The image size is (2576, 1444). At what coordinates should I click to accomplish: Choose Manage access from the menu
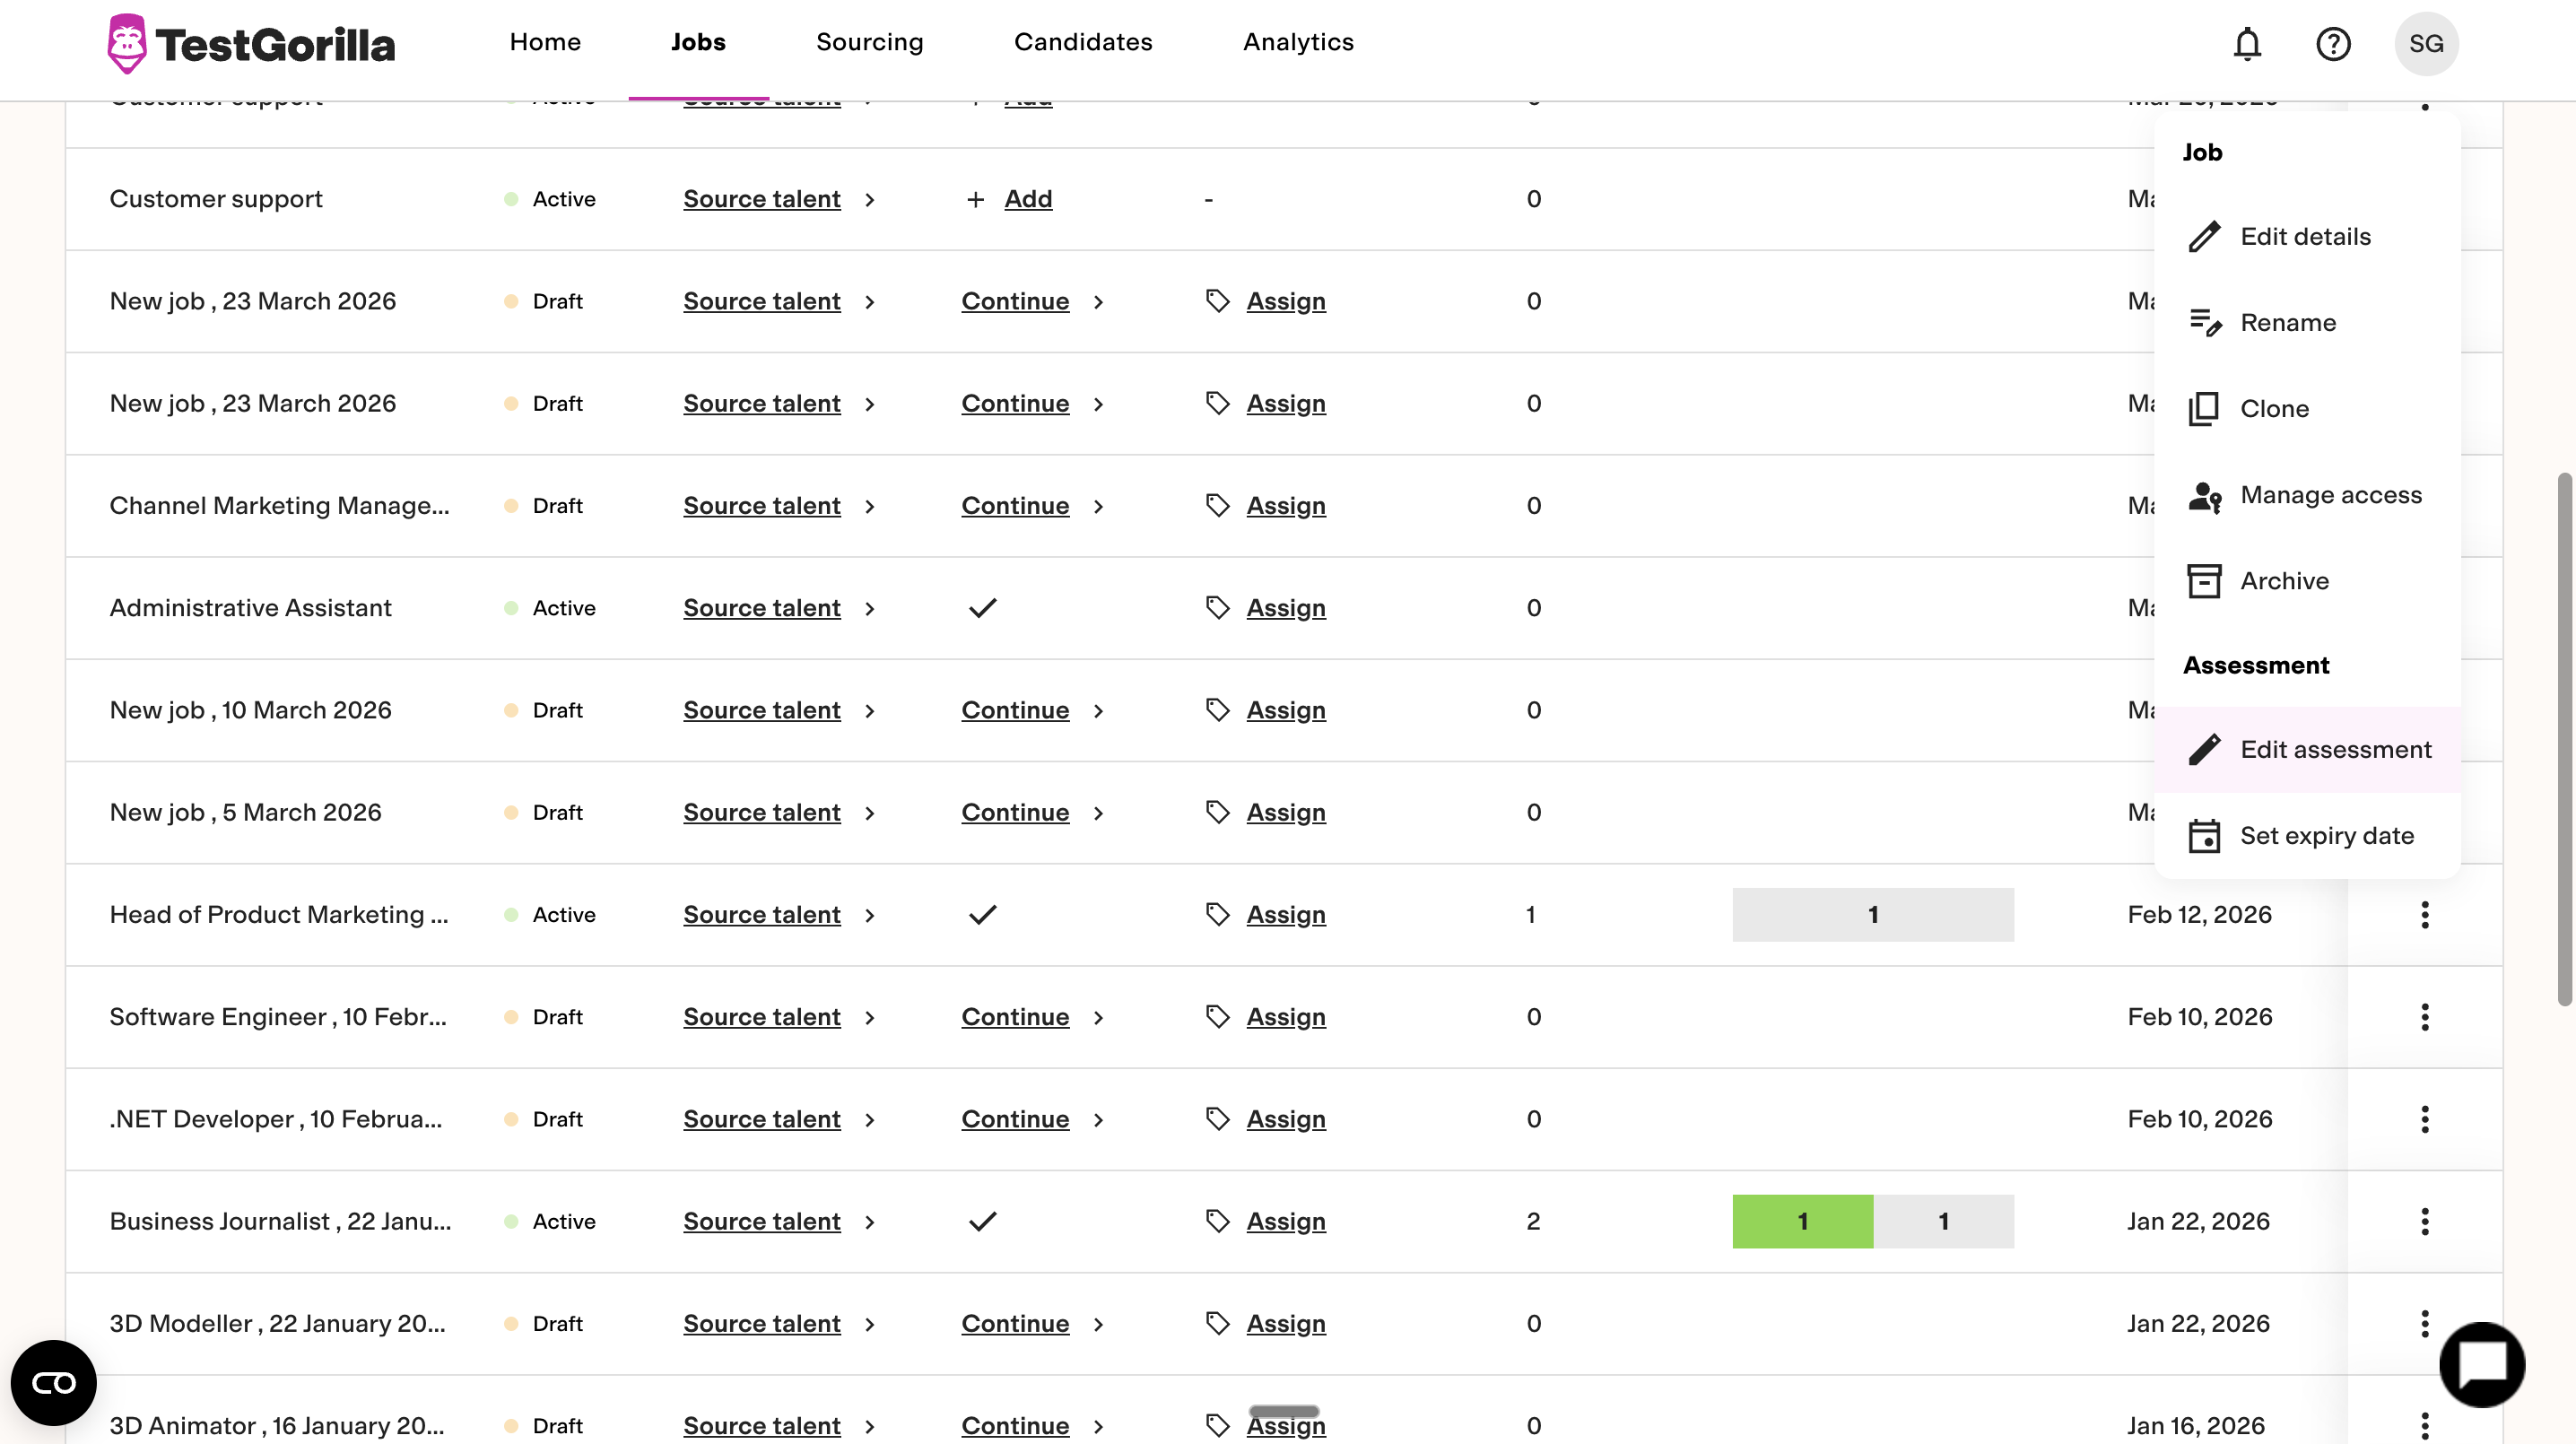tap(2307, 495)
